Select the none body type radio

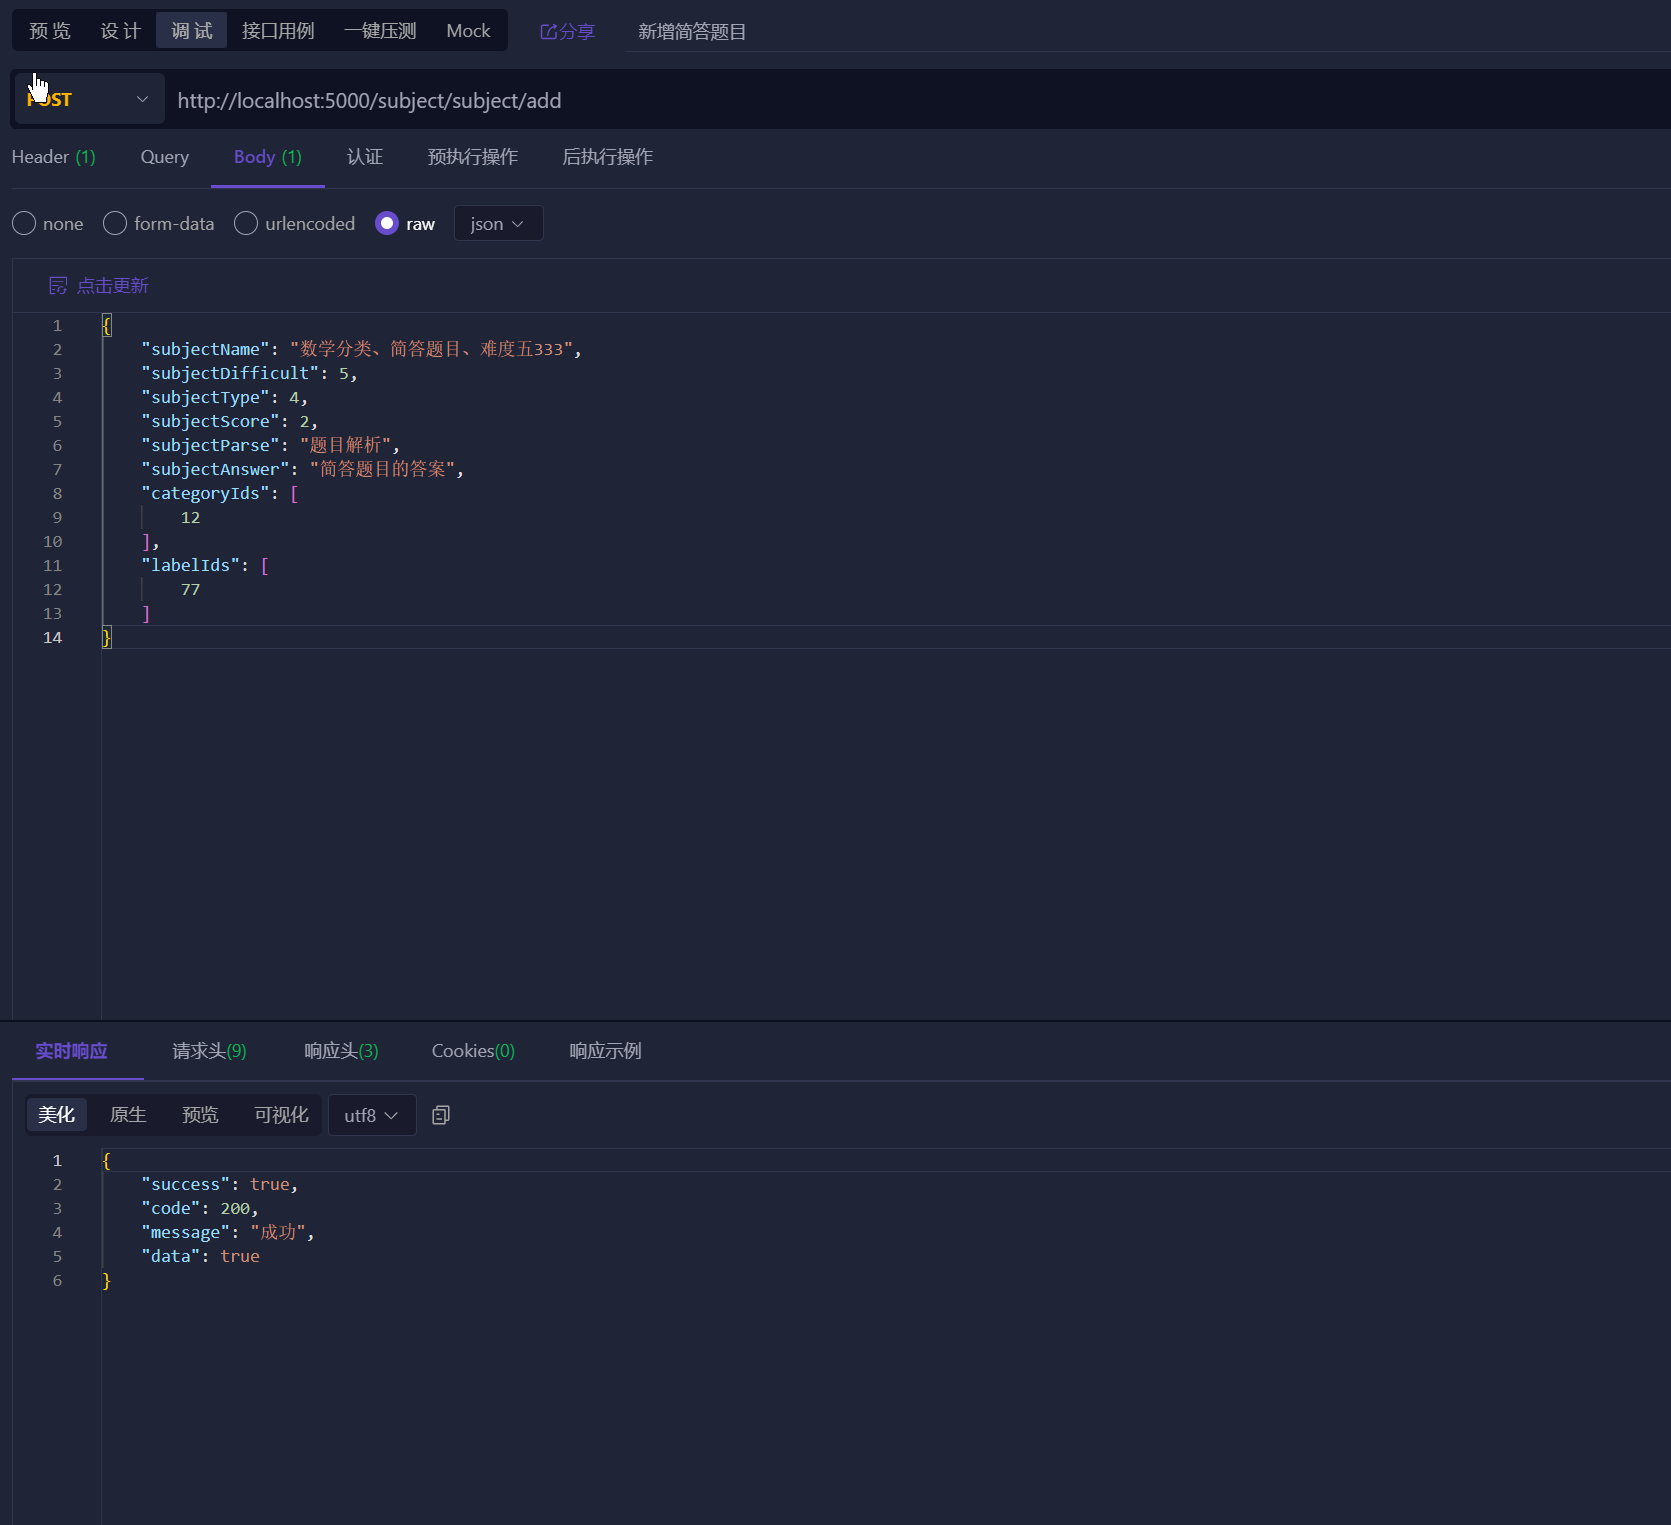point(24,223)
